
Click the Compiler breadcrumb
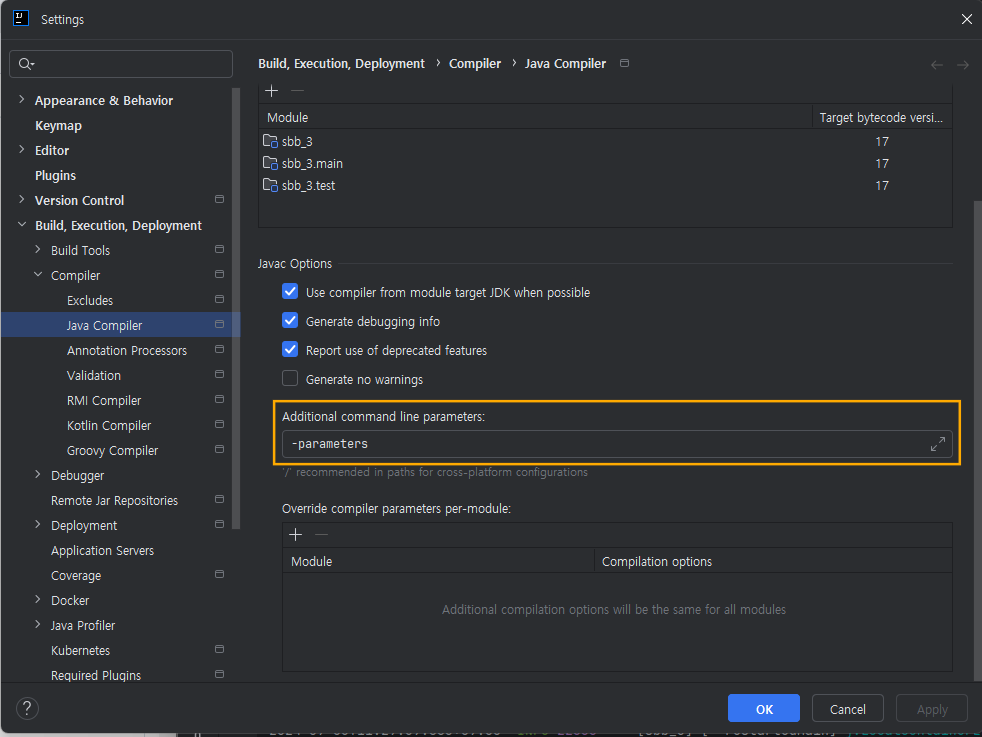tap(475, 64)
